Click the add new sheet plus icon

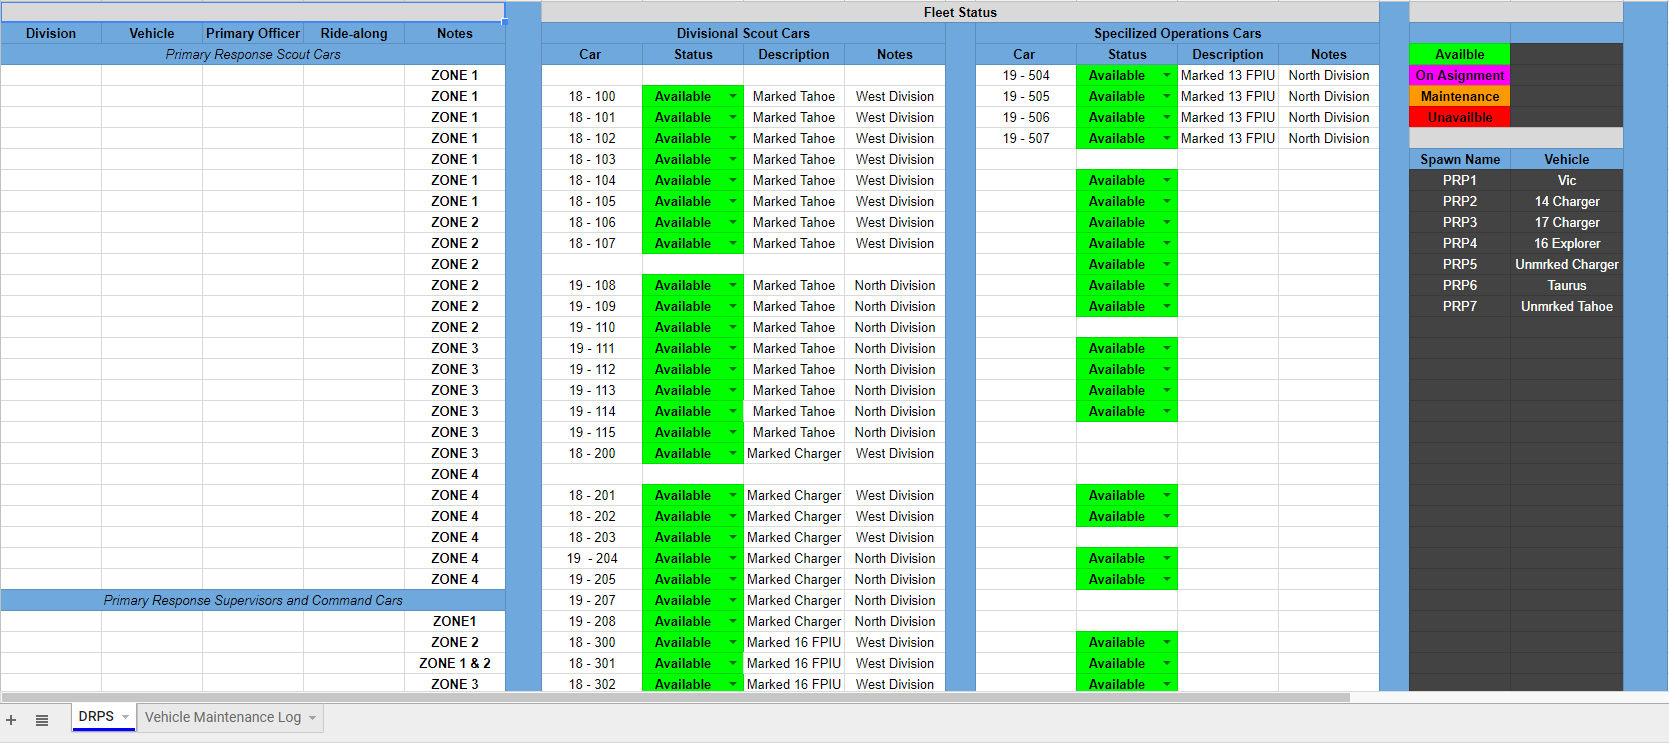pos(11,720)
